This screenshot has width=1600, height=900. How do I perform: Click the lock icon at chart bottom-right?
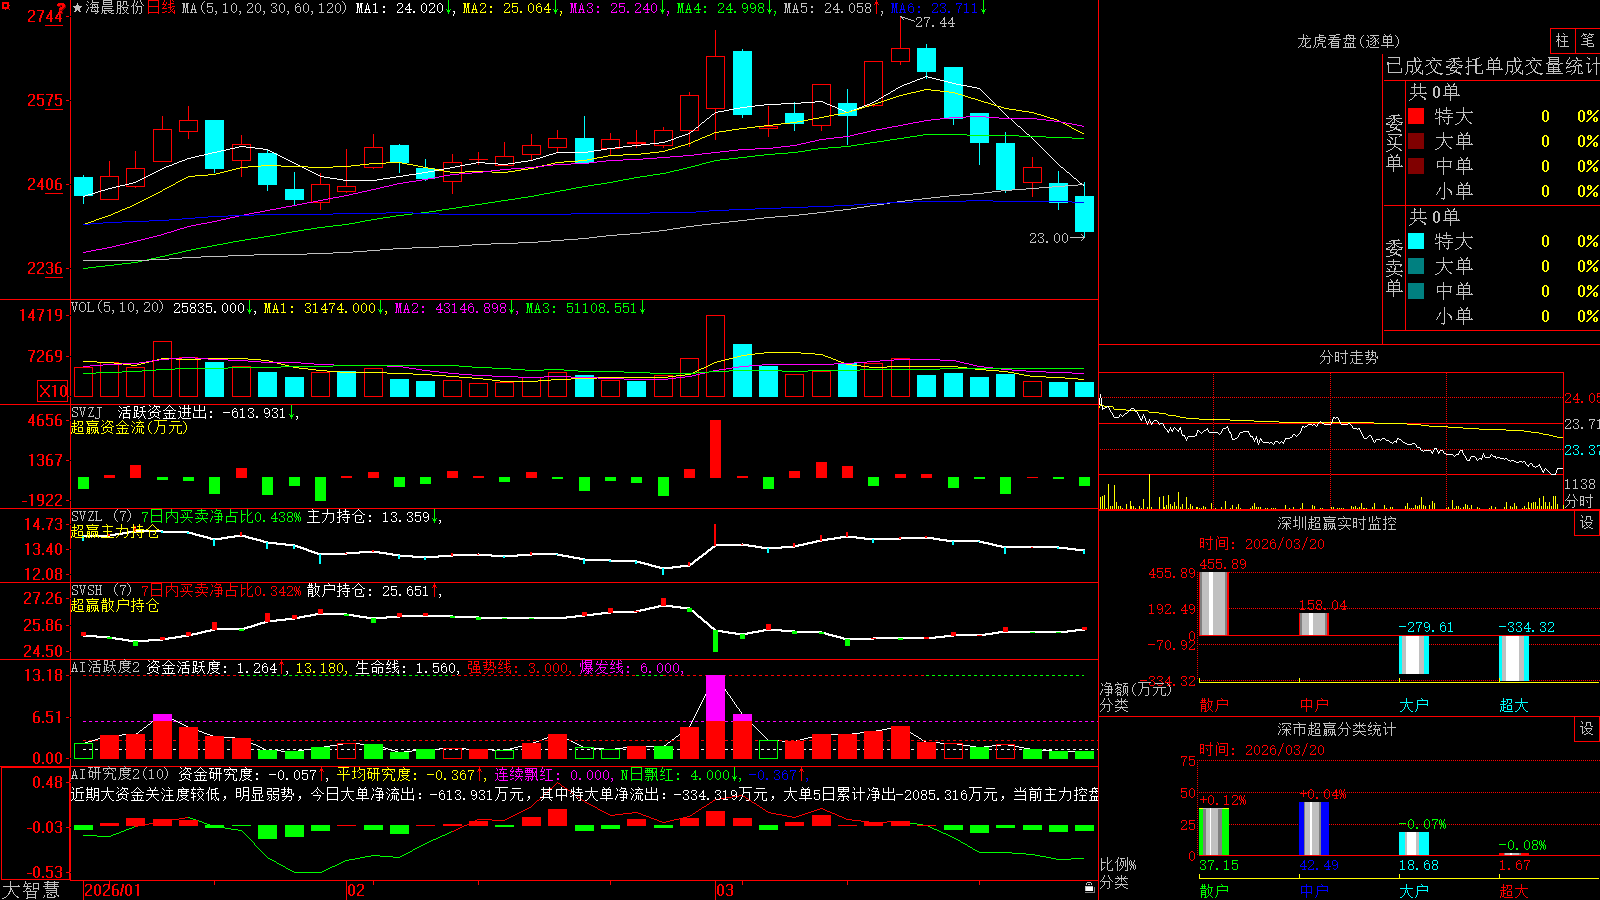click(x=1090, y=887)
